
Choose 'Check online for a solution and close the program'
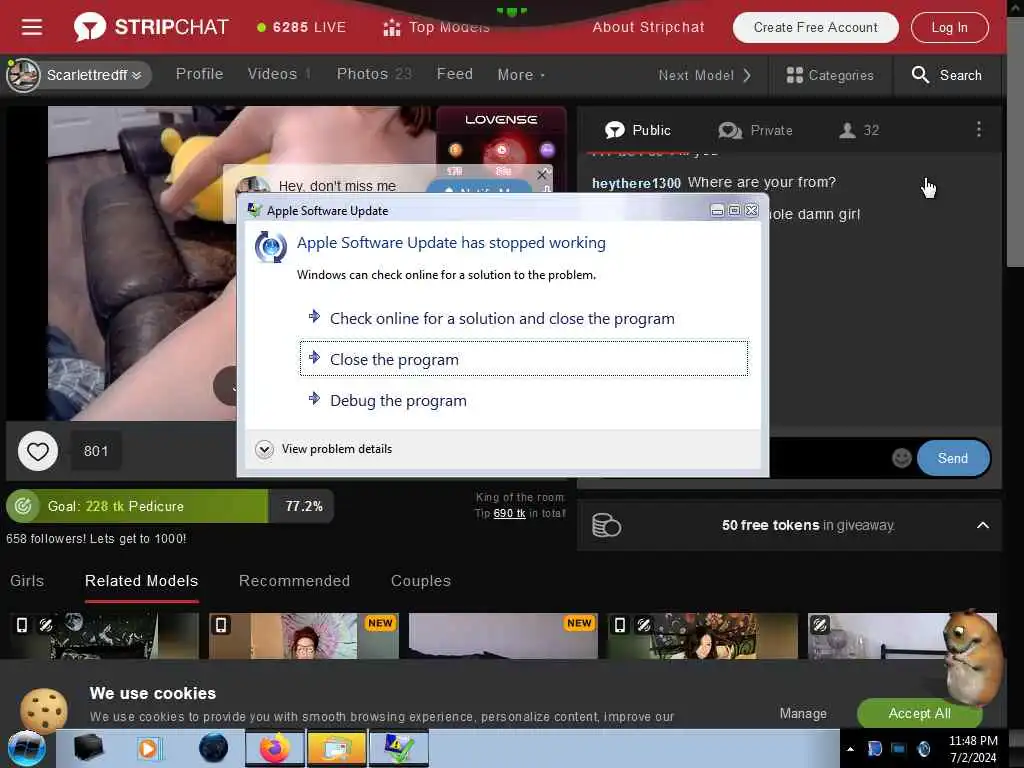pyautogui.click(x=524, y=318)
